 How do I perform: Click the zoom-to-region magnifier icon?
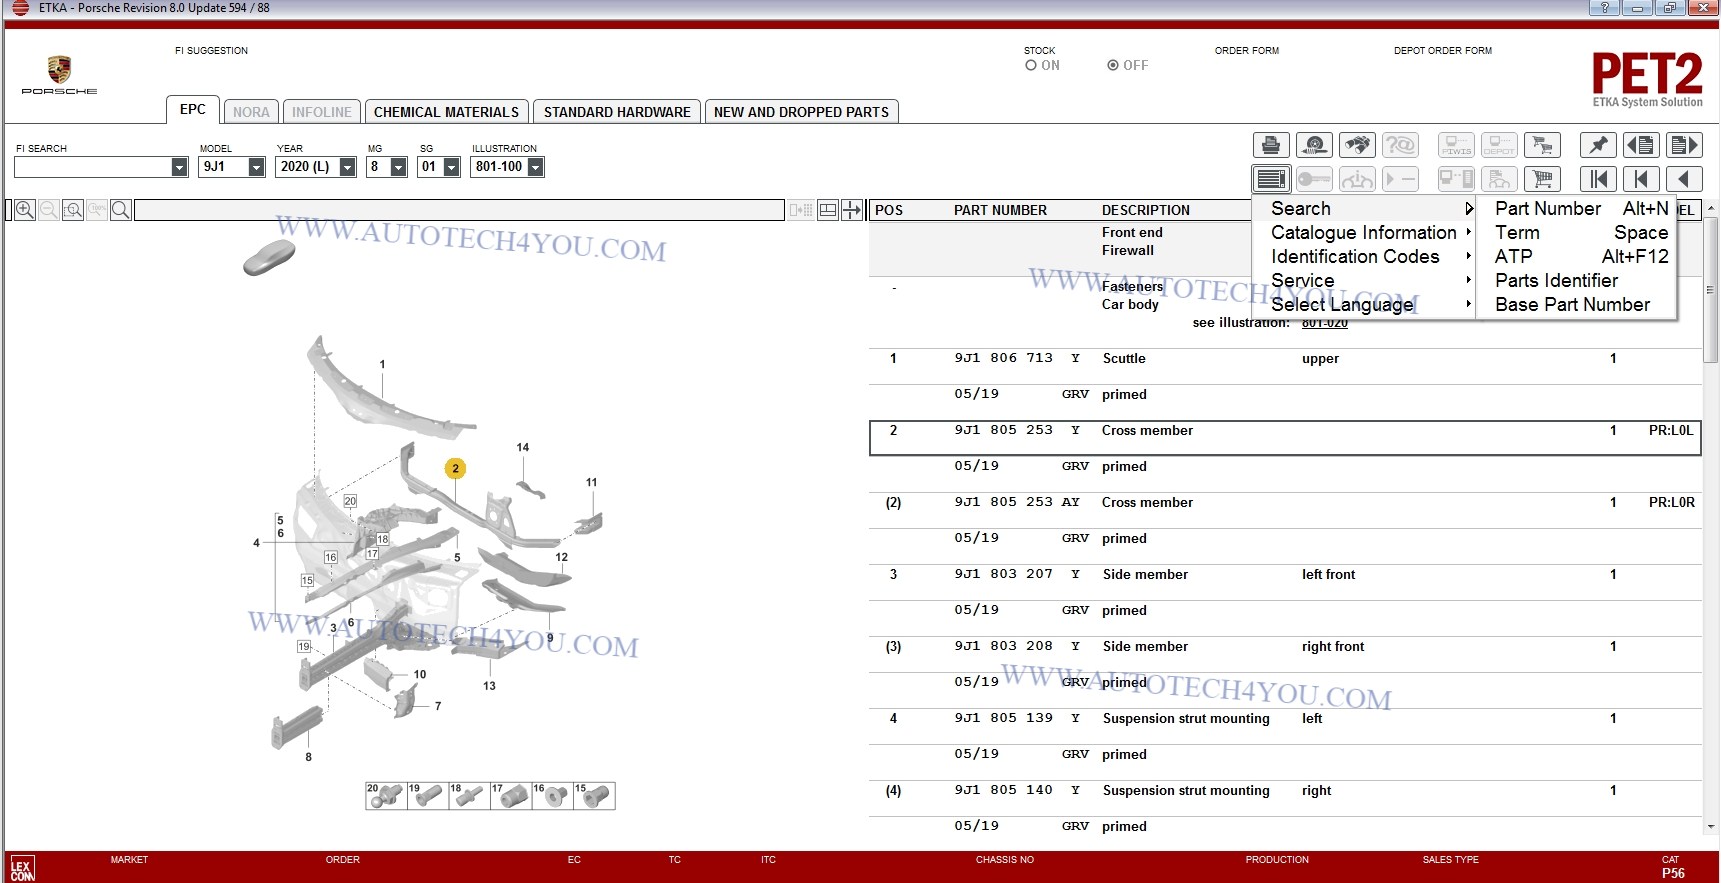point(73,210)
